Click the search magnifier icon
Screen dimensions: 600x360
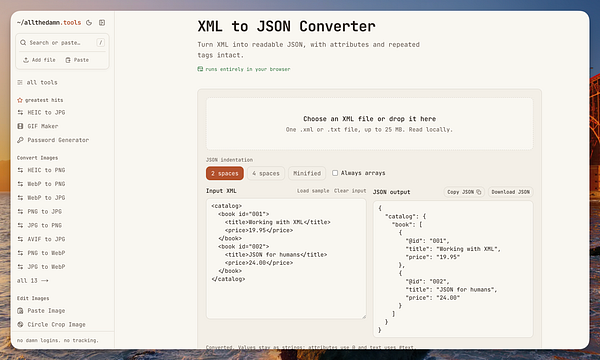coord(23,42)
